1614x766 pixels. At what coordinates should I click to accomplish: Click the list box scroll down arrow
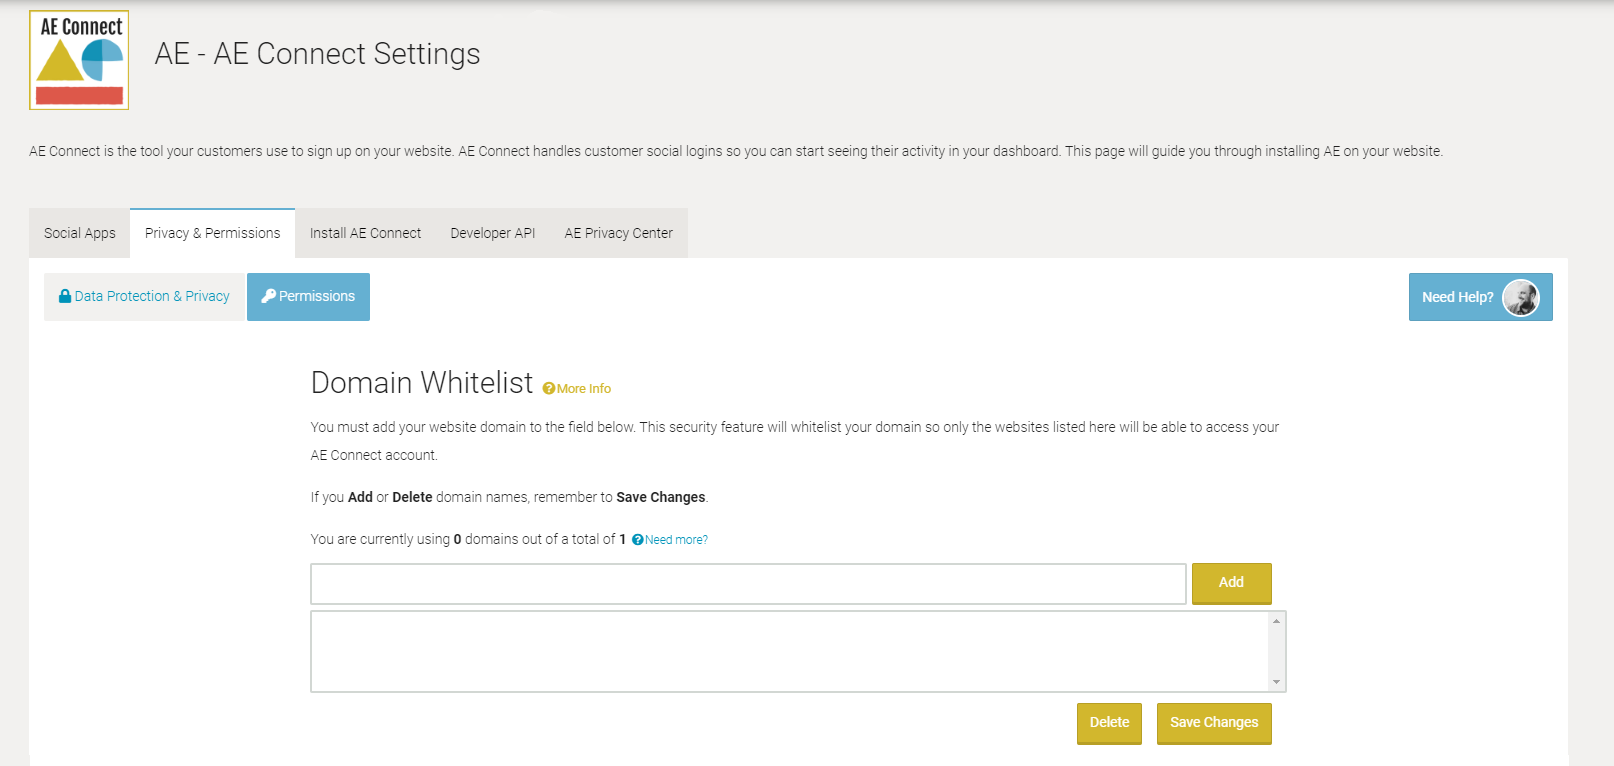[x=1276, y=682]
